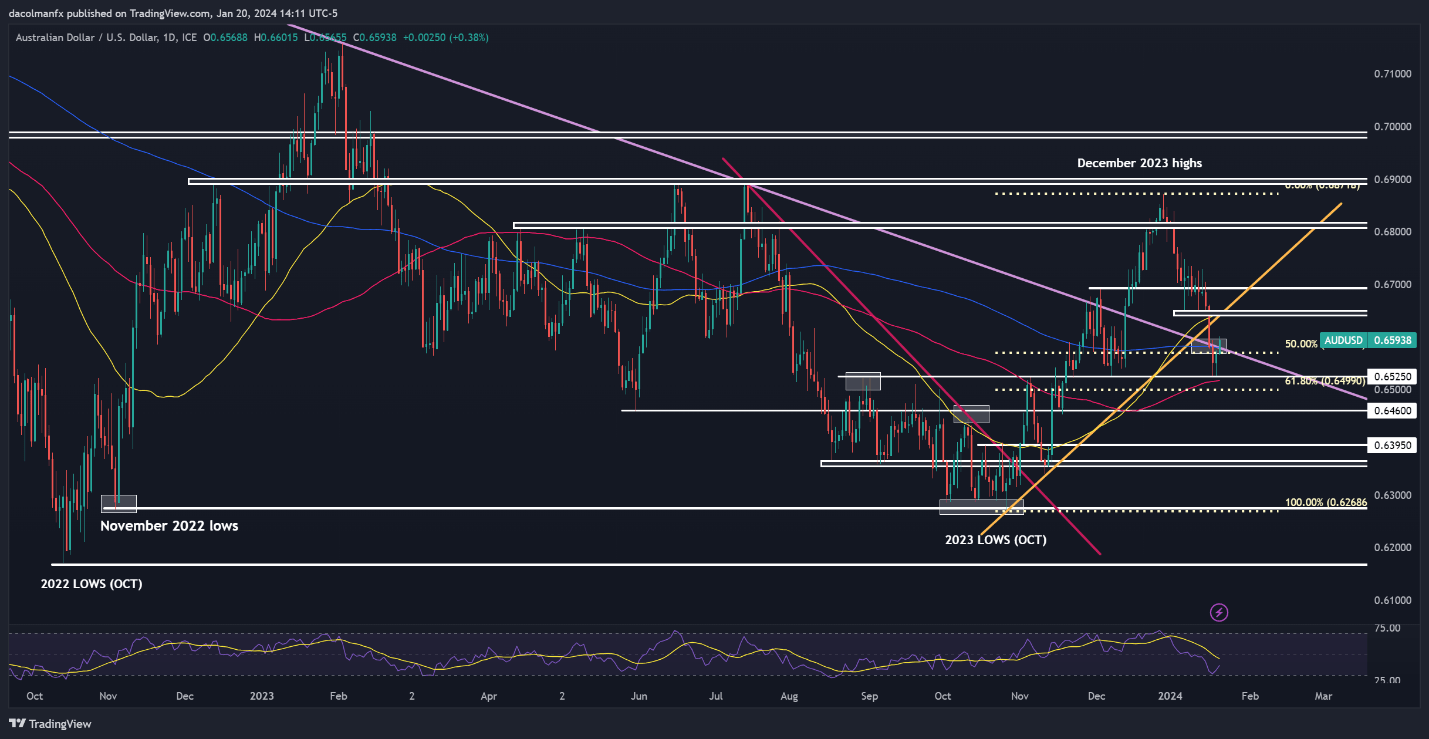Click the 2024 label on time axis
This screenshot has height=739, width=1429.
coord(1171,695)
